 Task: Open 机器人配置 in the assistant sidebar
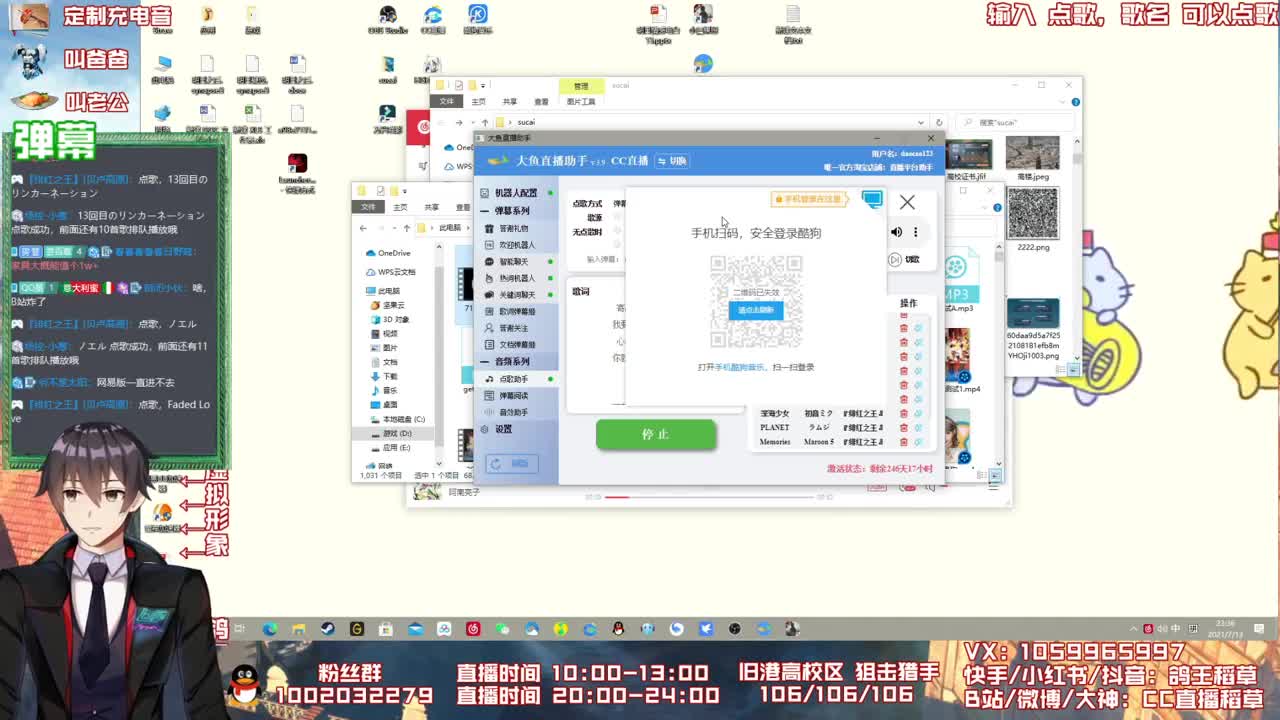click(516, 193)
